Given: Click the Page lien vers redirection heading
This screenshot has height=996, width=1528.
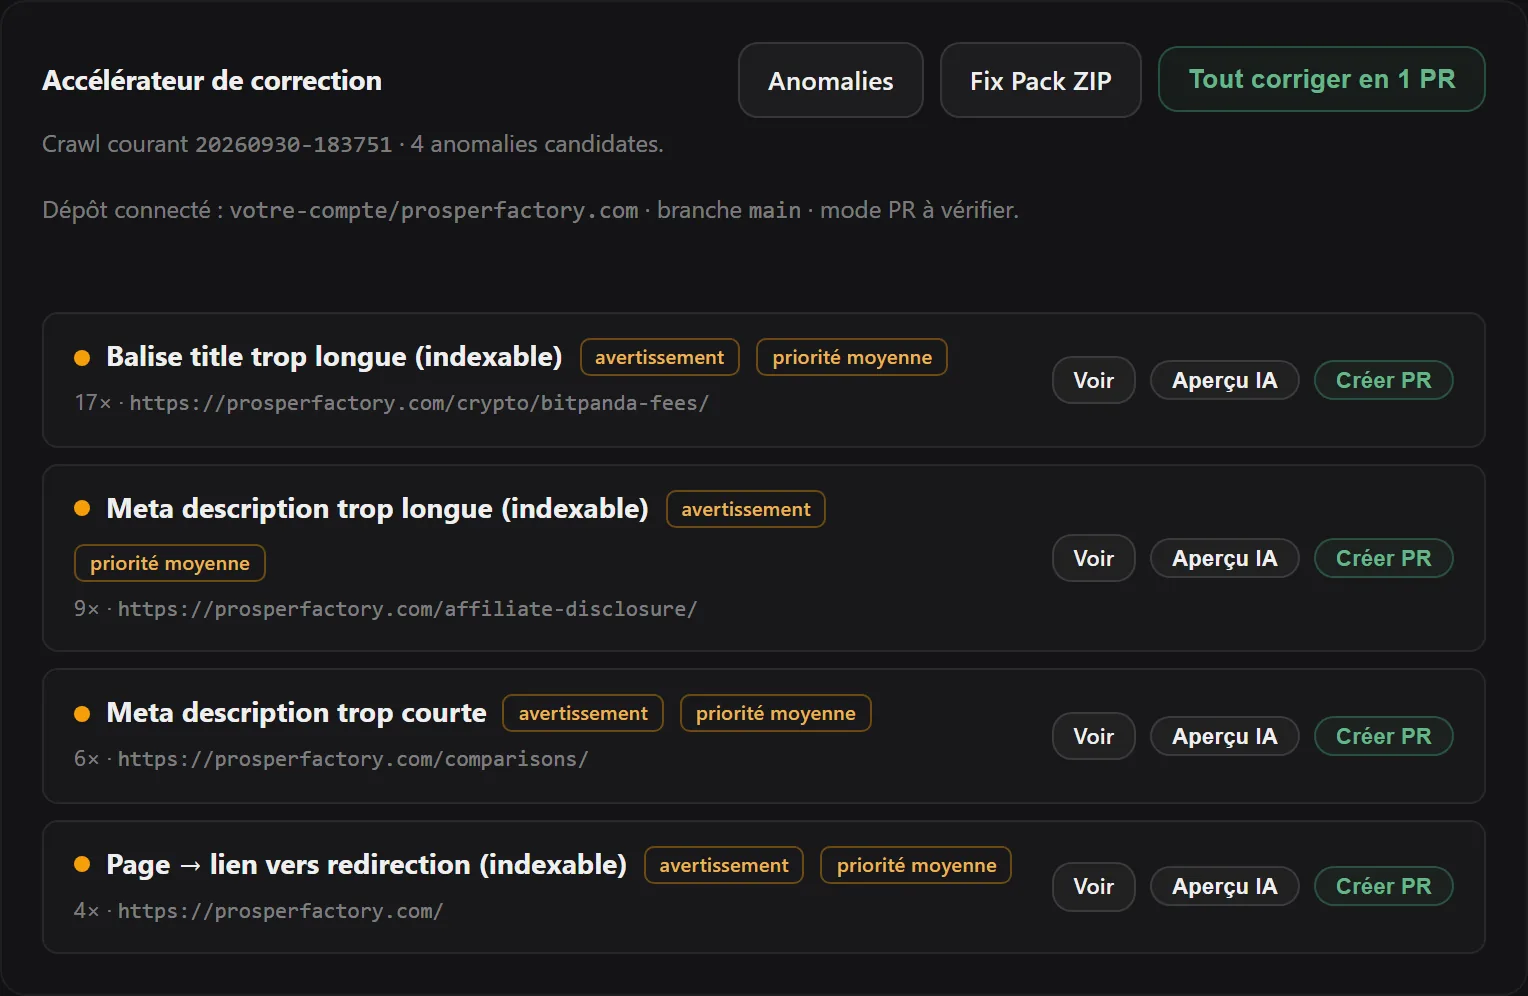Looking at the screenshot, I should [366, 865].
